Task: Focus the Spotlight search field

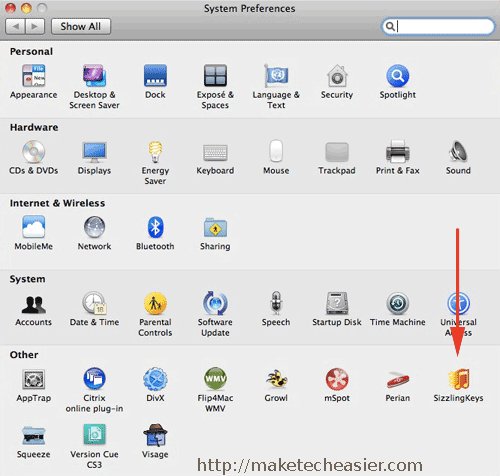Action: pos(438,26)
